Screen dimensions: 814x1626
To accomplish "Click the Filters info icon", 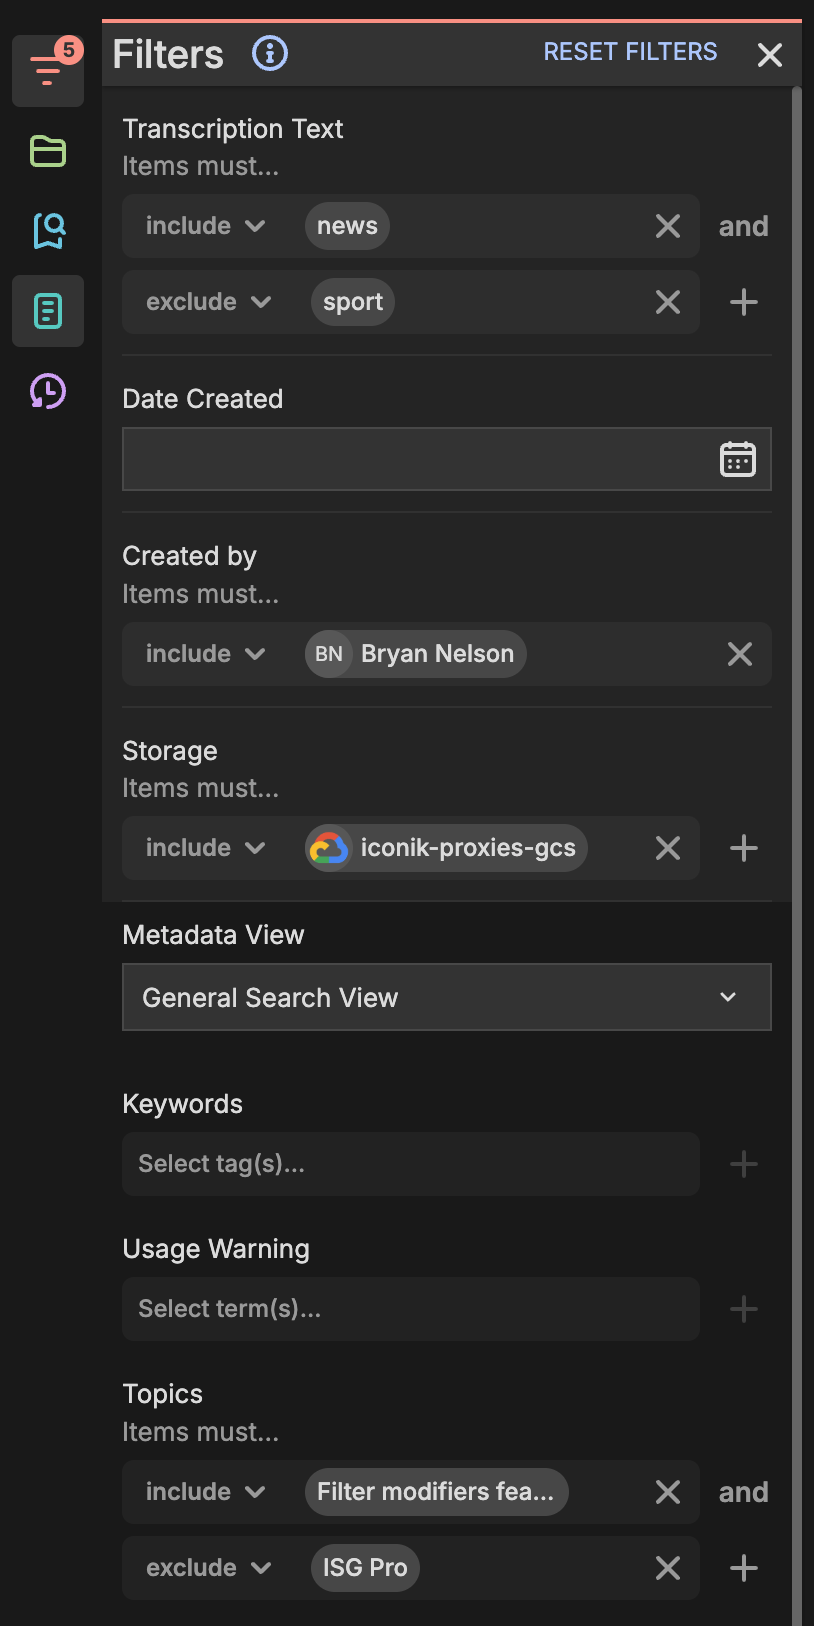I will click(x=270, y=53).
